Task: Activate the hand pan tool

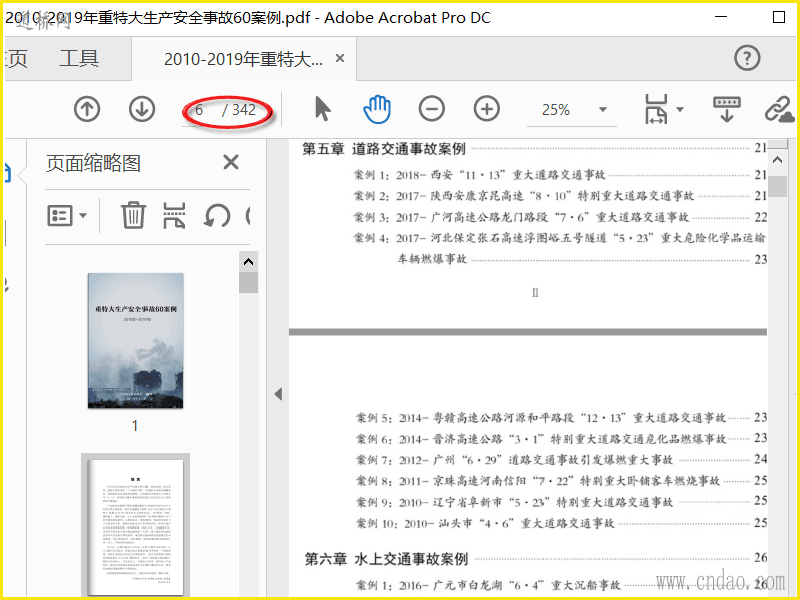Action: click(377, 109)
